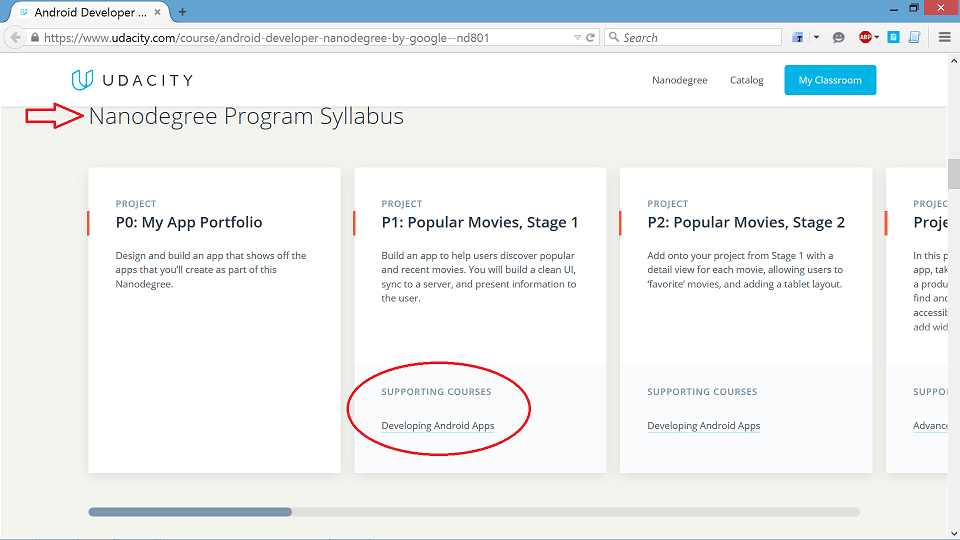960x540 pixels.
Task: Open the Catalog nav menu item
Action: [x=746, y=80]
